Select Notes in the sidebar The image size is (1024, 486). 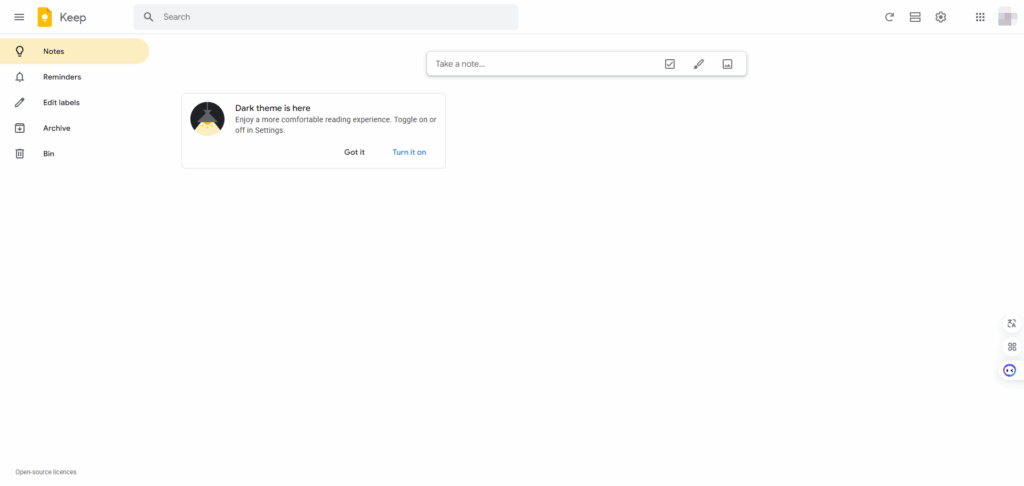(x=74, y=51)
